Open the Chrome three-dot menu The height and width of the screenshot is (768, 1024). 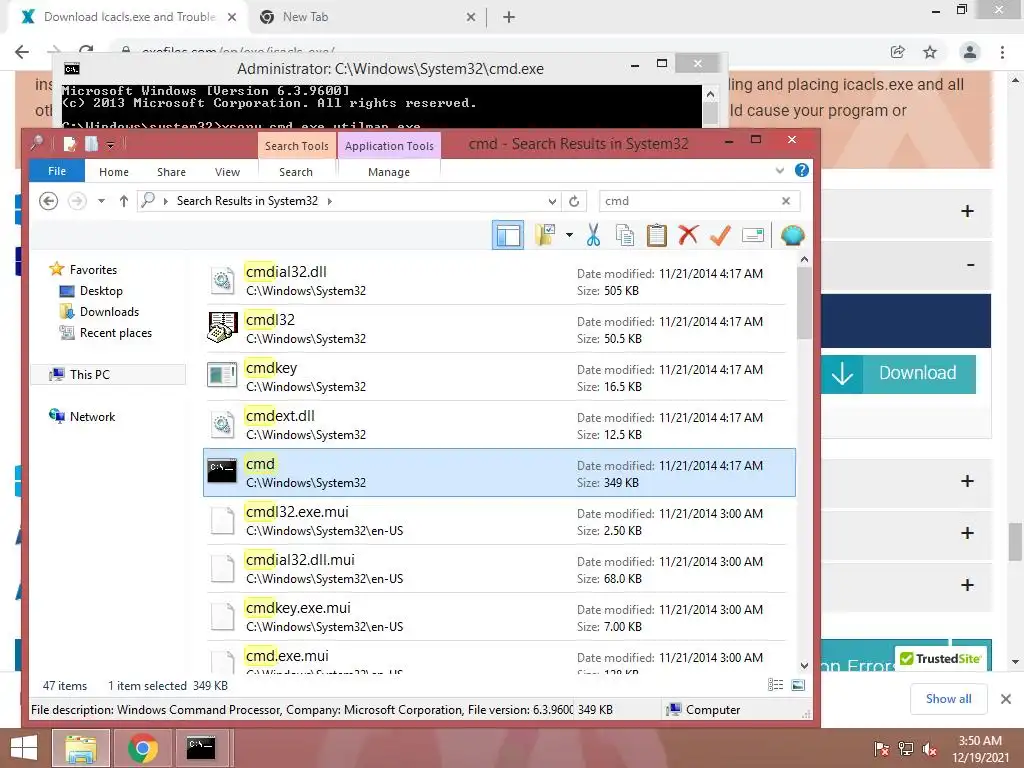point(1002,52)
